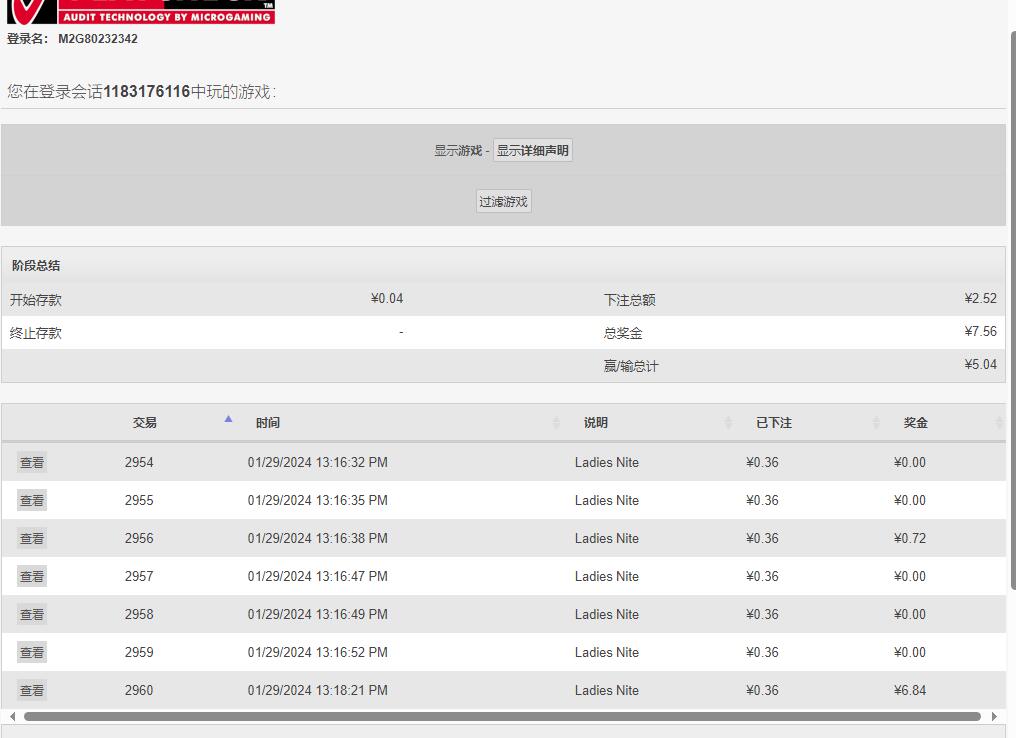The width and height of the screenshot is (1016, 738).
Task: Click the 开始存款 value ¥0.04
Action: (387, 299)
